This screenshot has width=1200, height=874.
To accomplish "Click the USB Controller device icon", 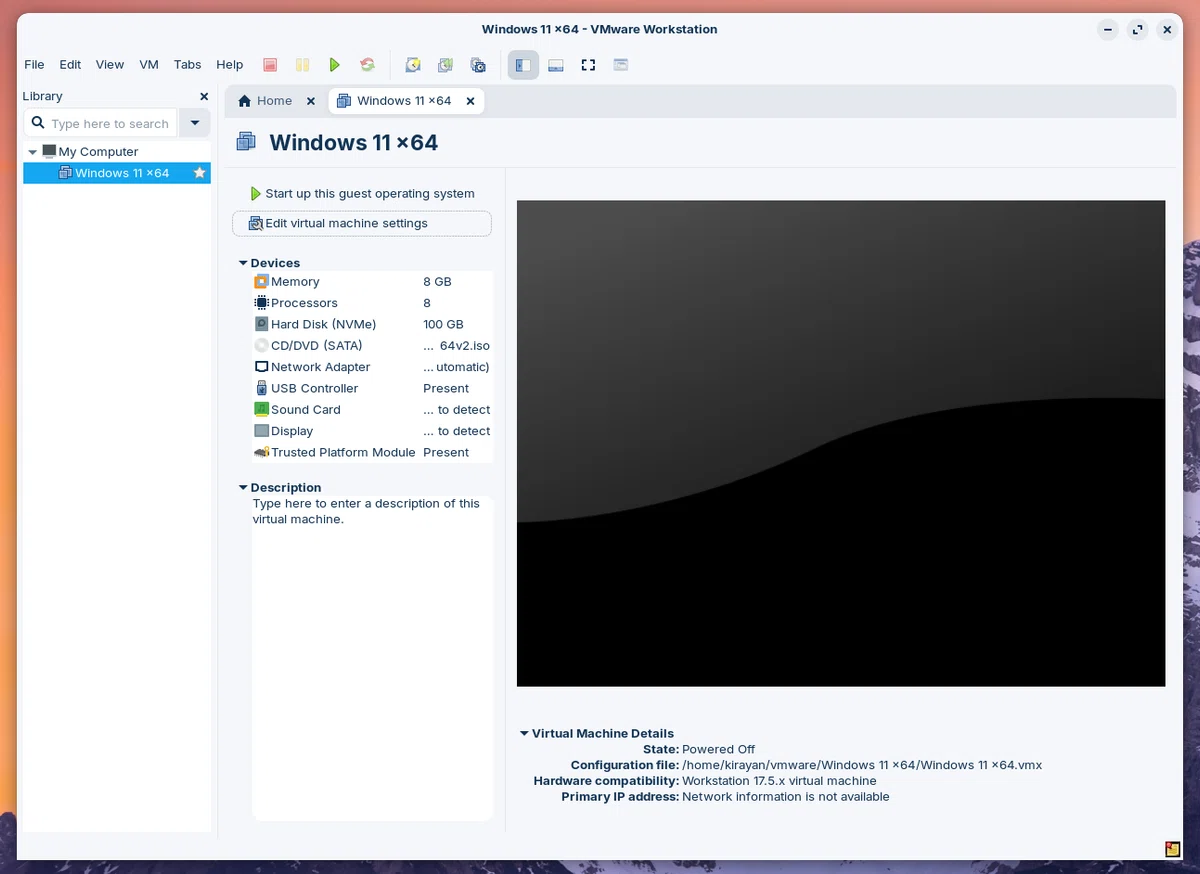I will pos(262,388).
